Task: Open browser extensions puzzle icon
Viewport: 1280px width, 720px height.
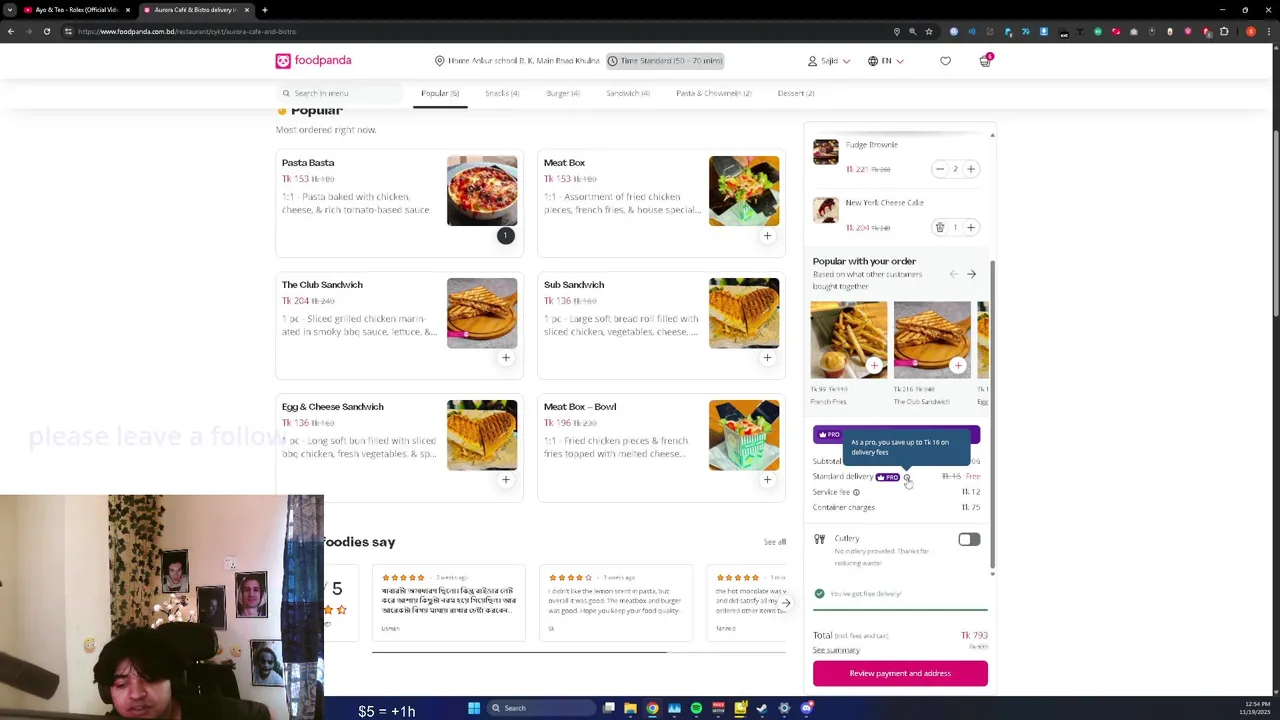Action: click(x=1224, y=31)
